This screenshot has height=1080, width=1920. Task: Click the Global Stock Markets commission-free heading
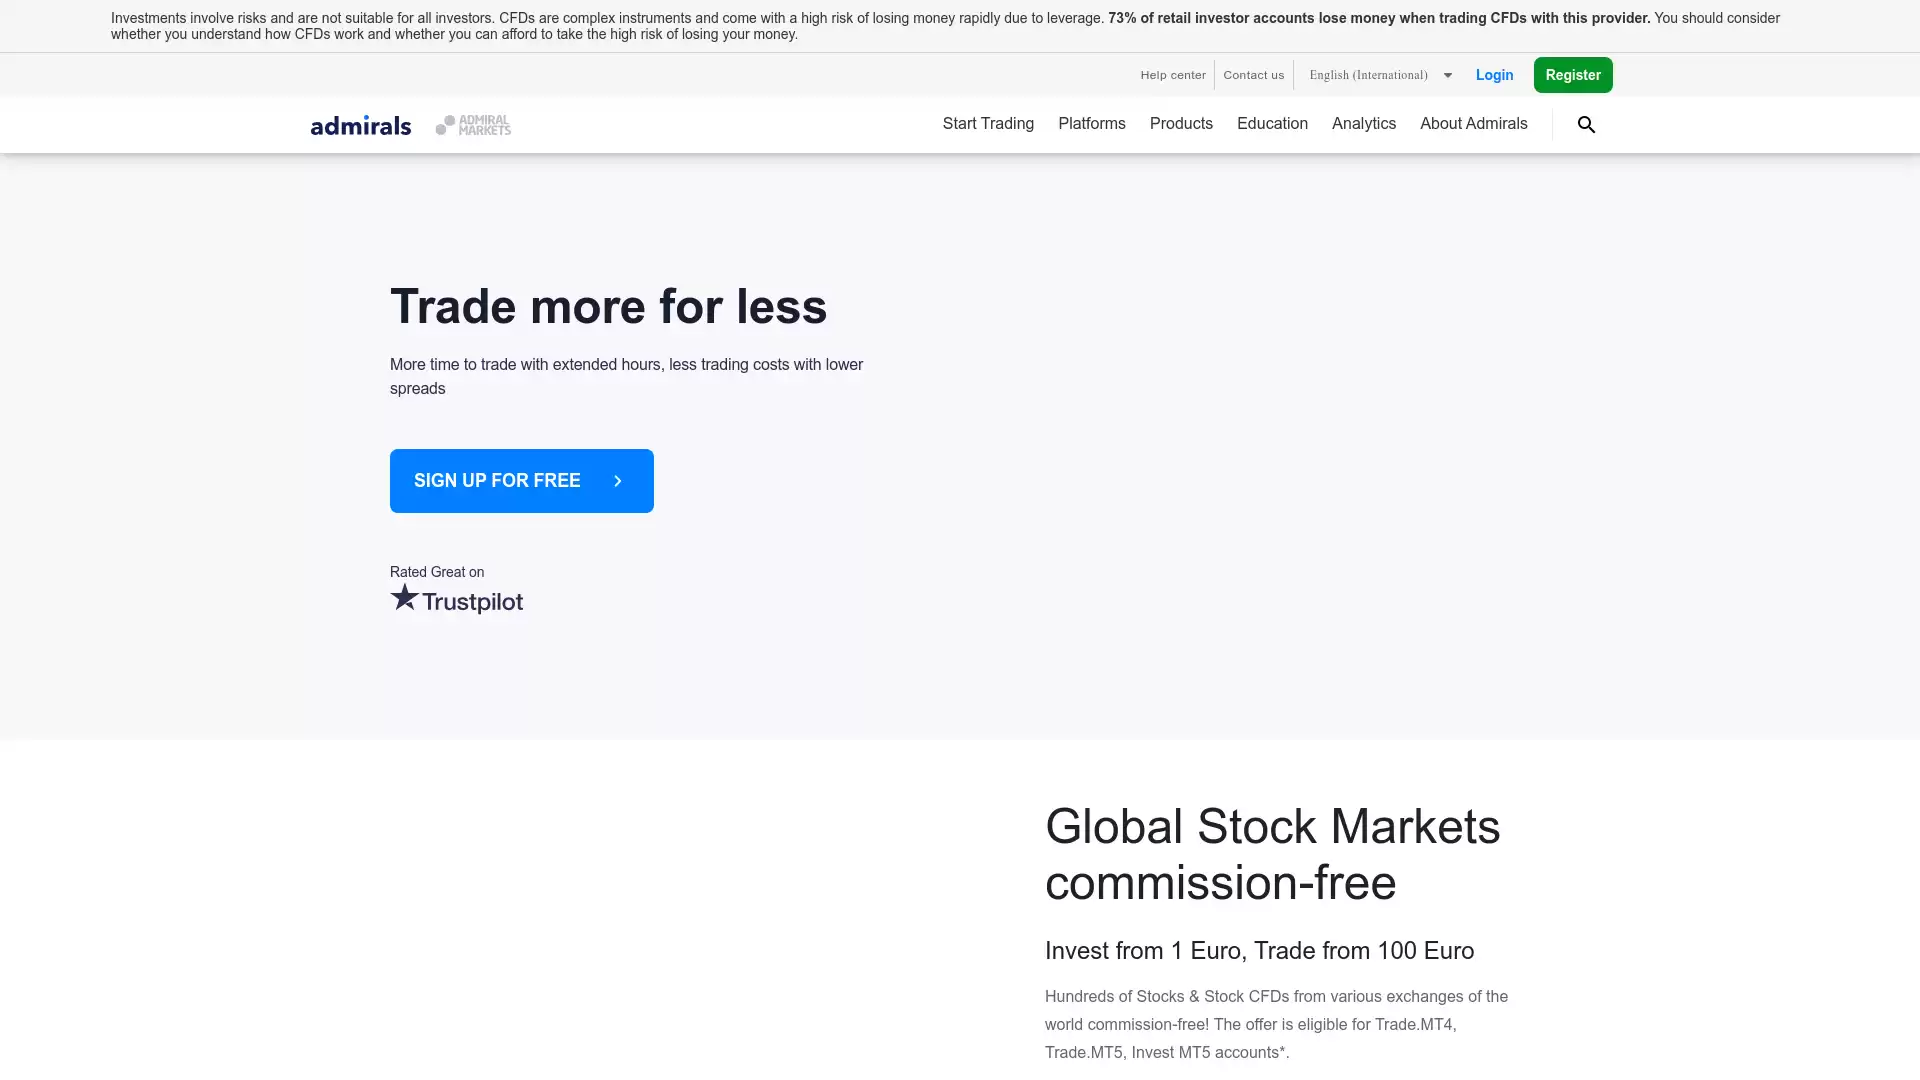click(x=1272, y=854)
